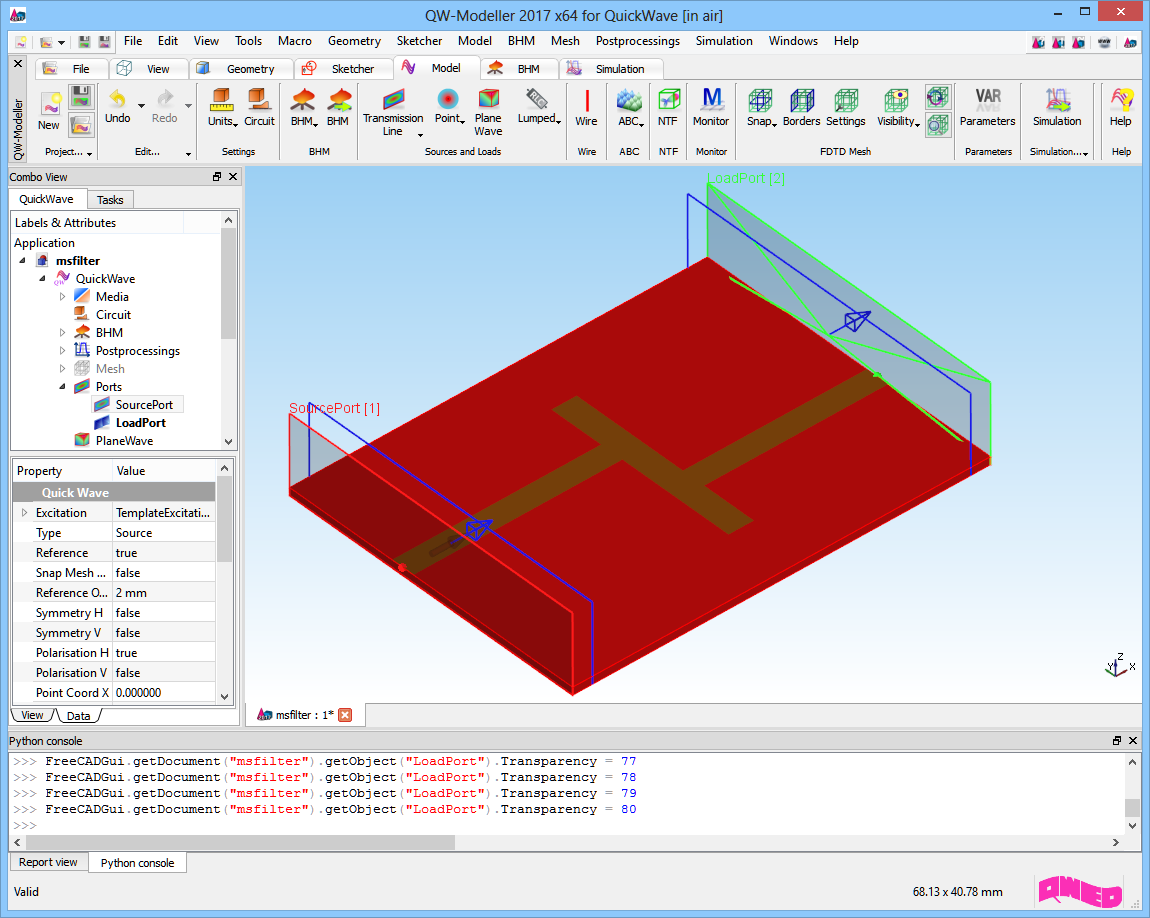The image size is (1150, 918).
Task: Switch to the Tasks tab
Action: coord(110,199)
